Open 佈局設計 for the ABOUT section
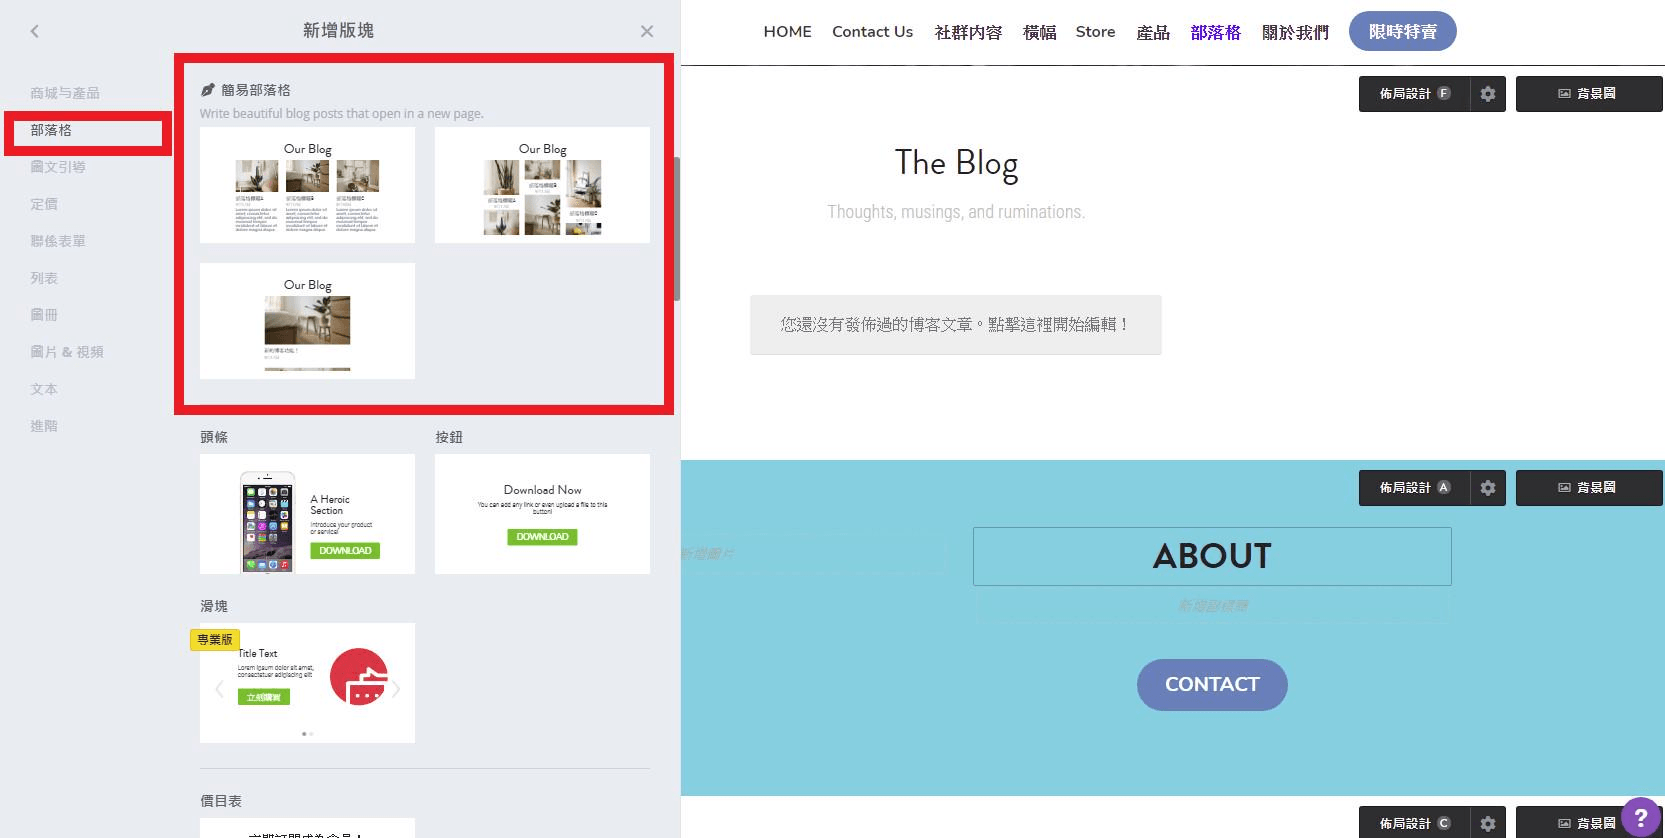Screen dimensions: 1665x838 point(1413,488)
